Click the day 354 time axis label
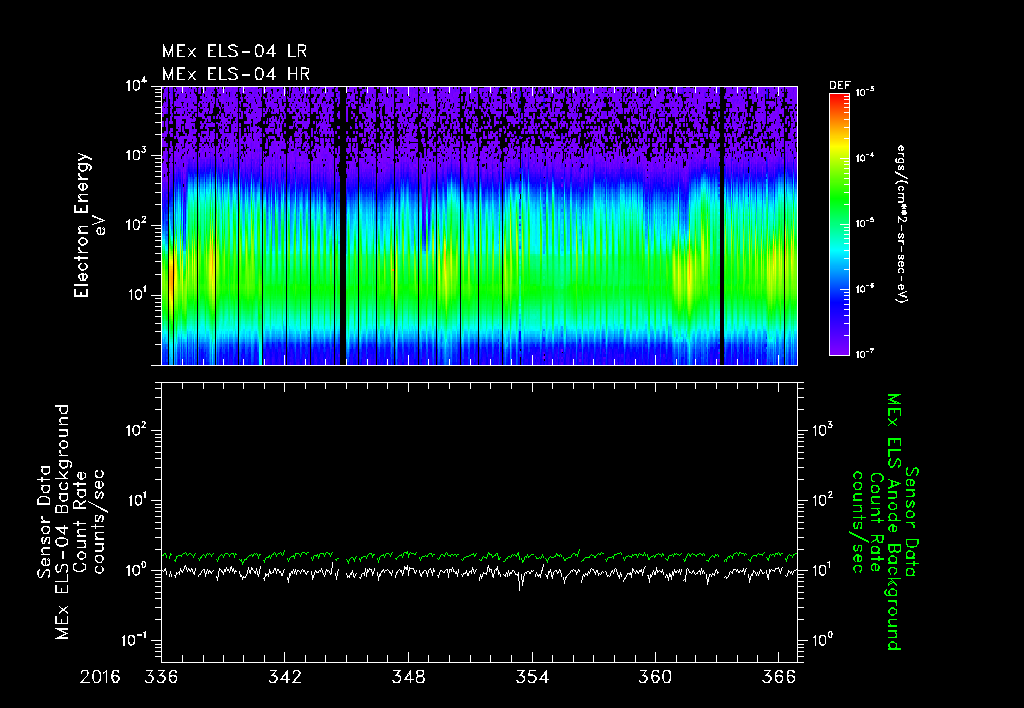 click(532, 677)
